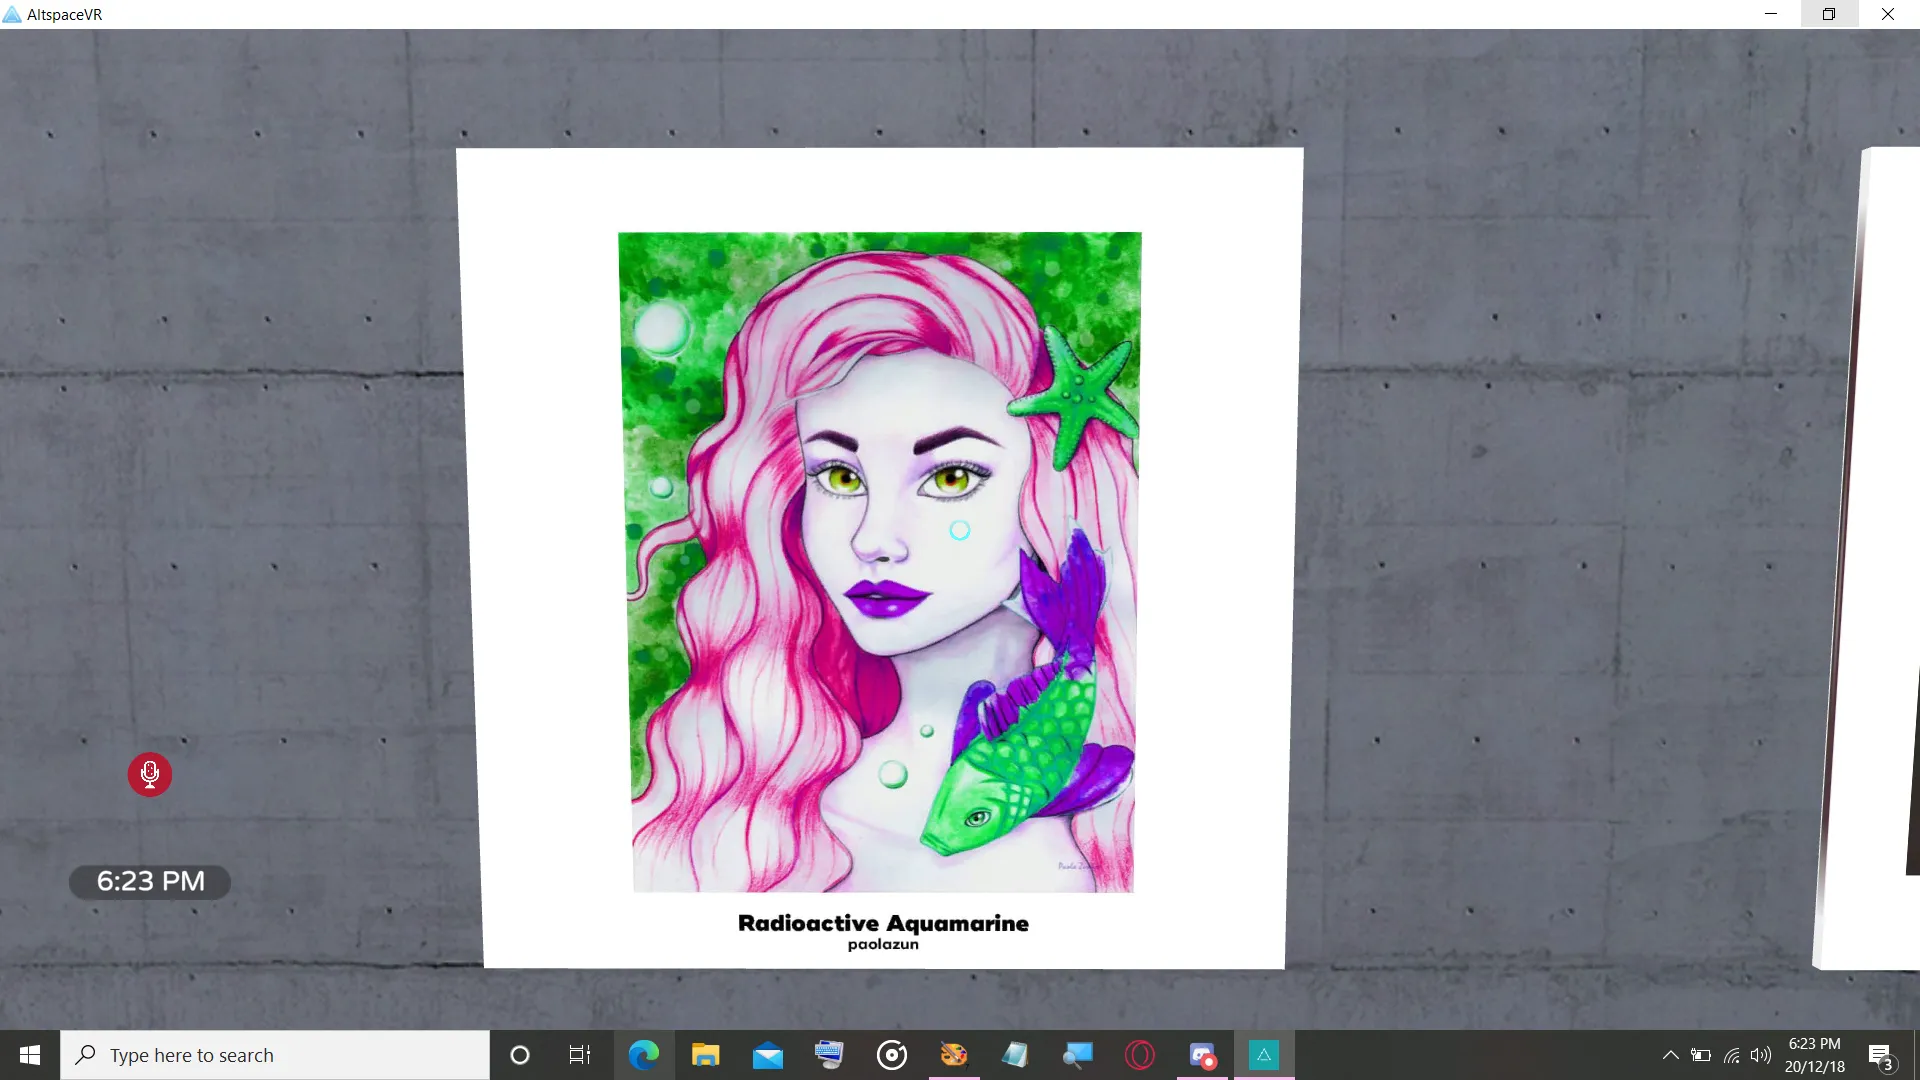
Task: Click the 6:23 PM in-app clock pill
Action: (150, 881)
